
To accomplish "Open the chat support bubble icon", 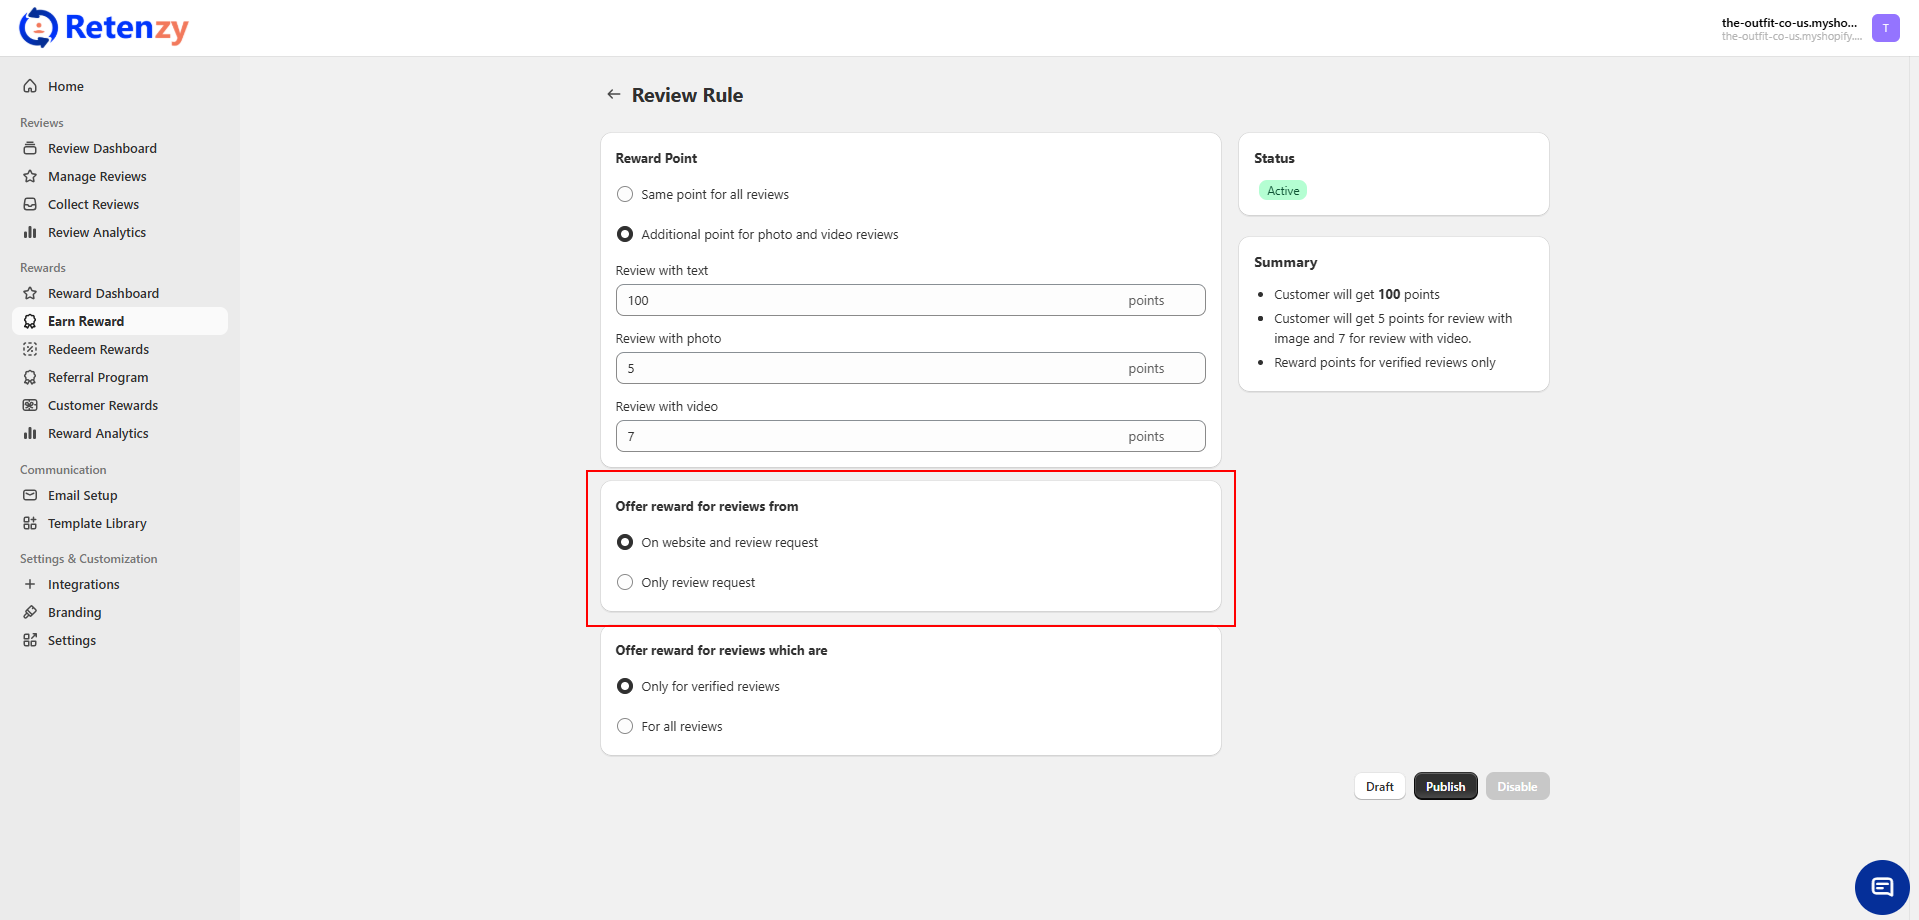I will point(1881,887).
